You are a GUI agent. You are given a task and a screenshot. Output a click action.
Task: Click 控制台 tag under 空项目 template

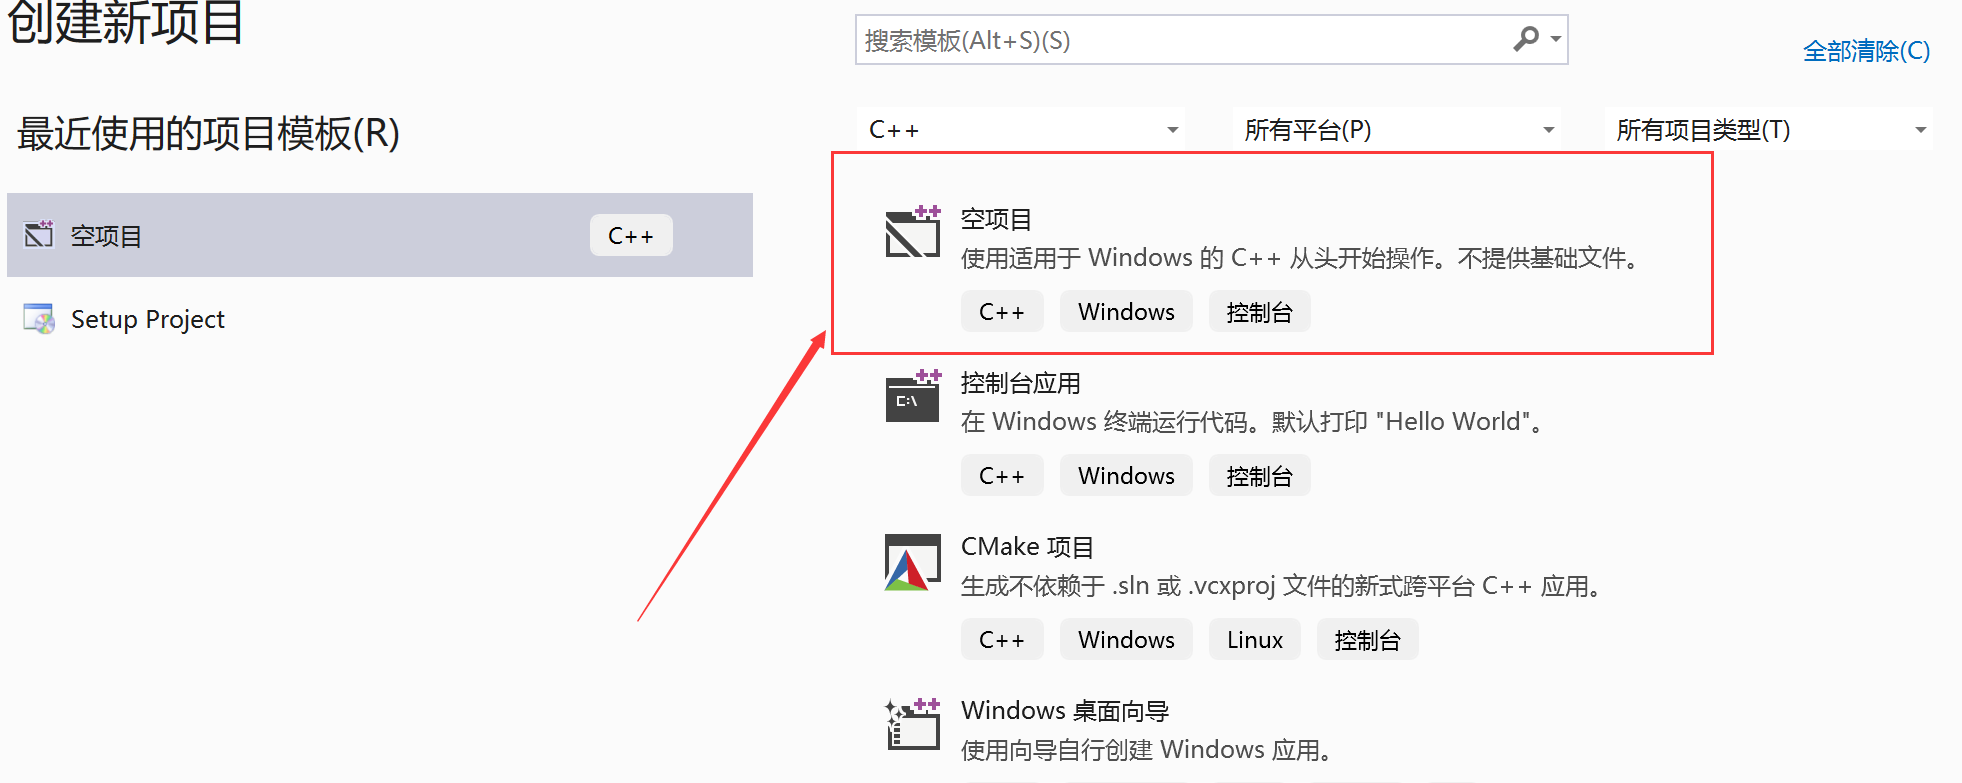1259,312
